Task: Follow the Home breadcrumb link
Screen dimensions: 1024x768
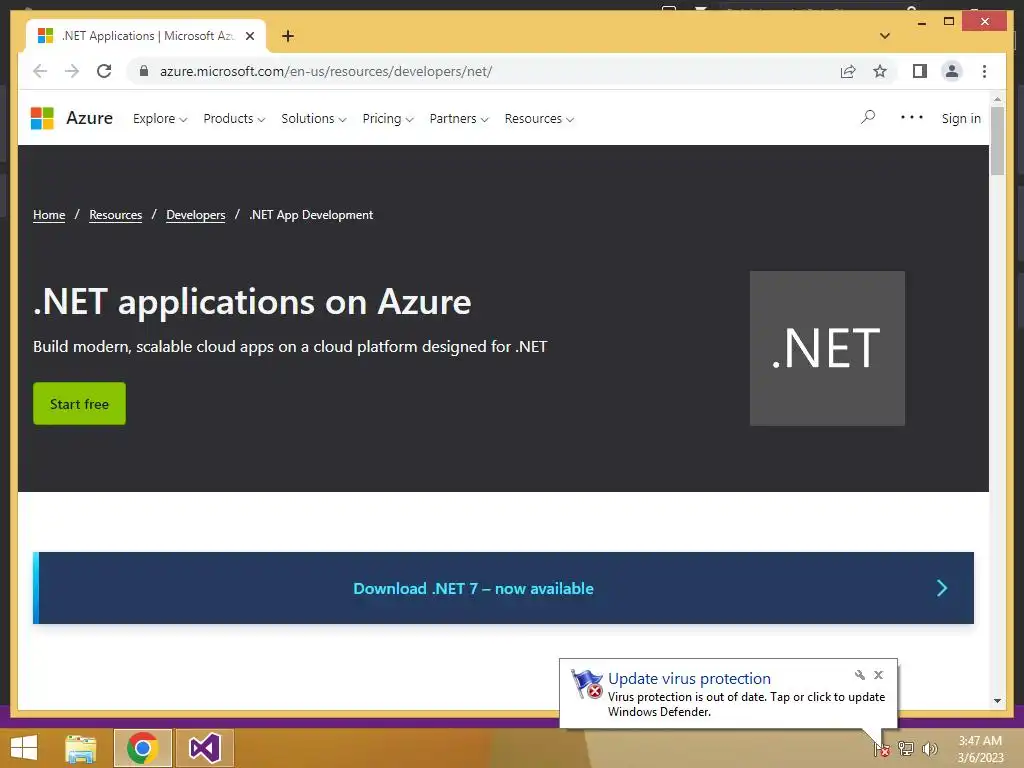Action: tap(49, 215)
